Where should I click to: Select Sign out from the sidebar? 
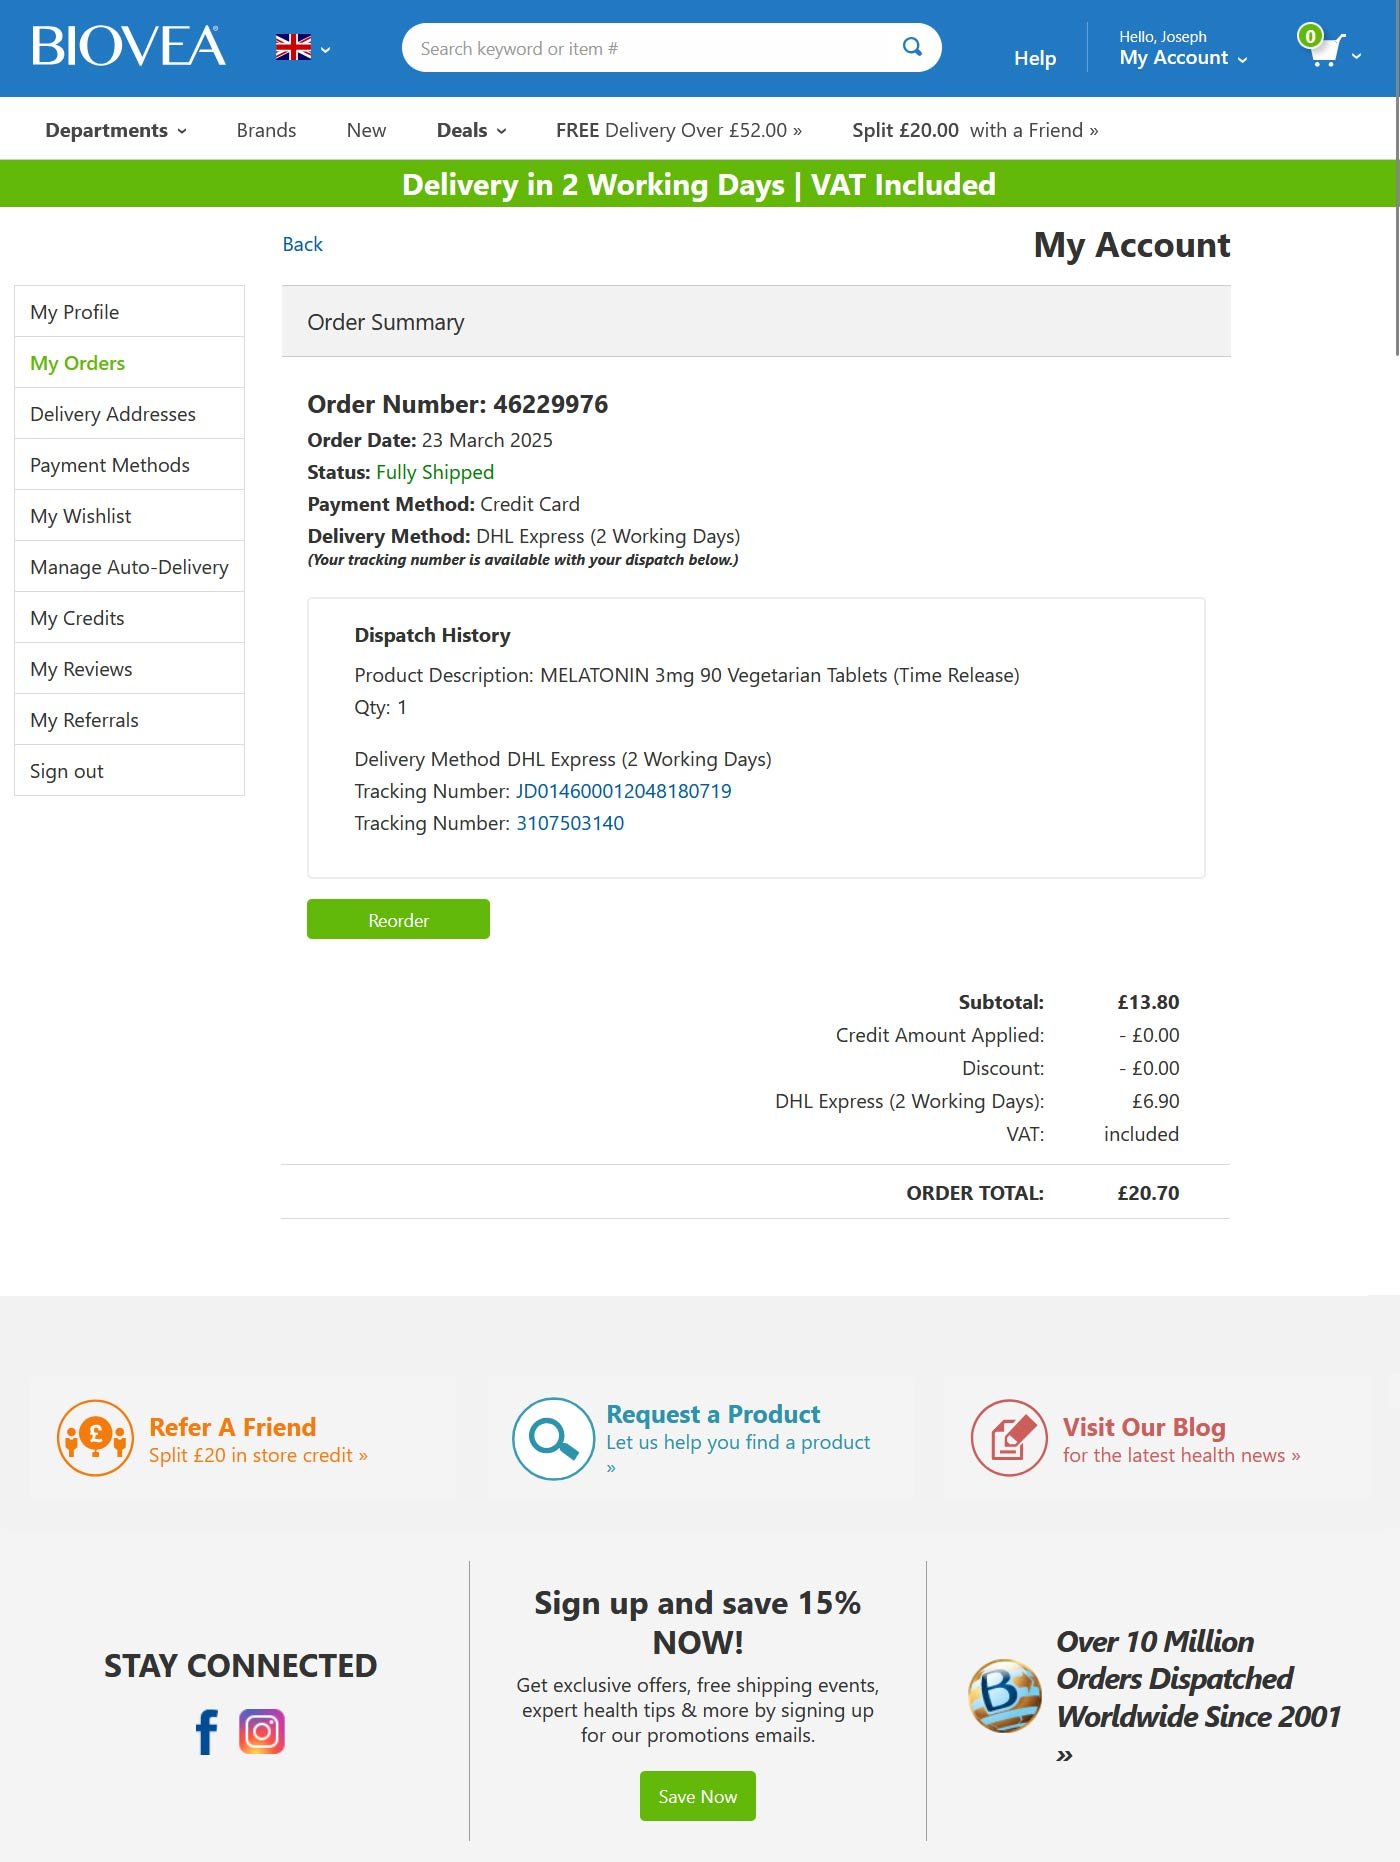point(66,770)
